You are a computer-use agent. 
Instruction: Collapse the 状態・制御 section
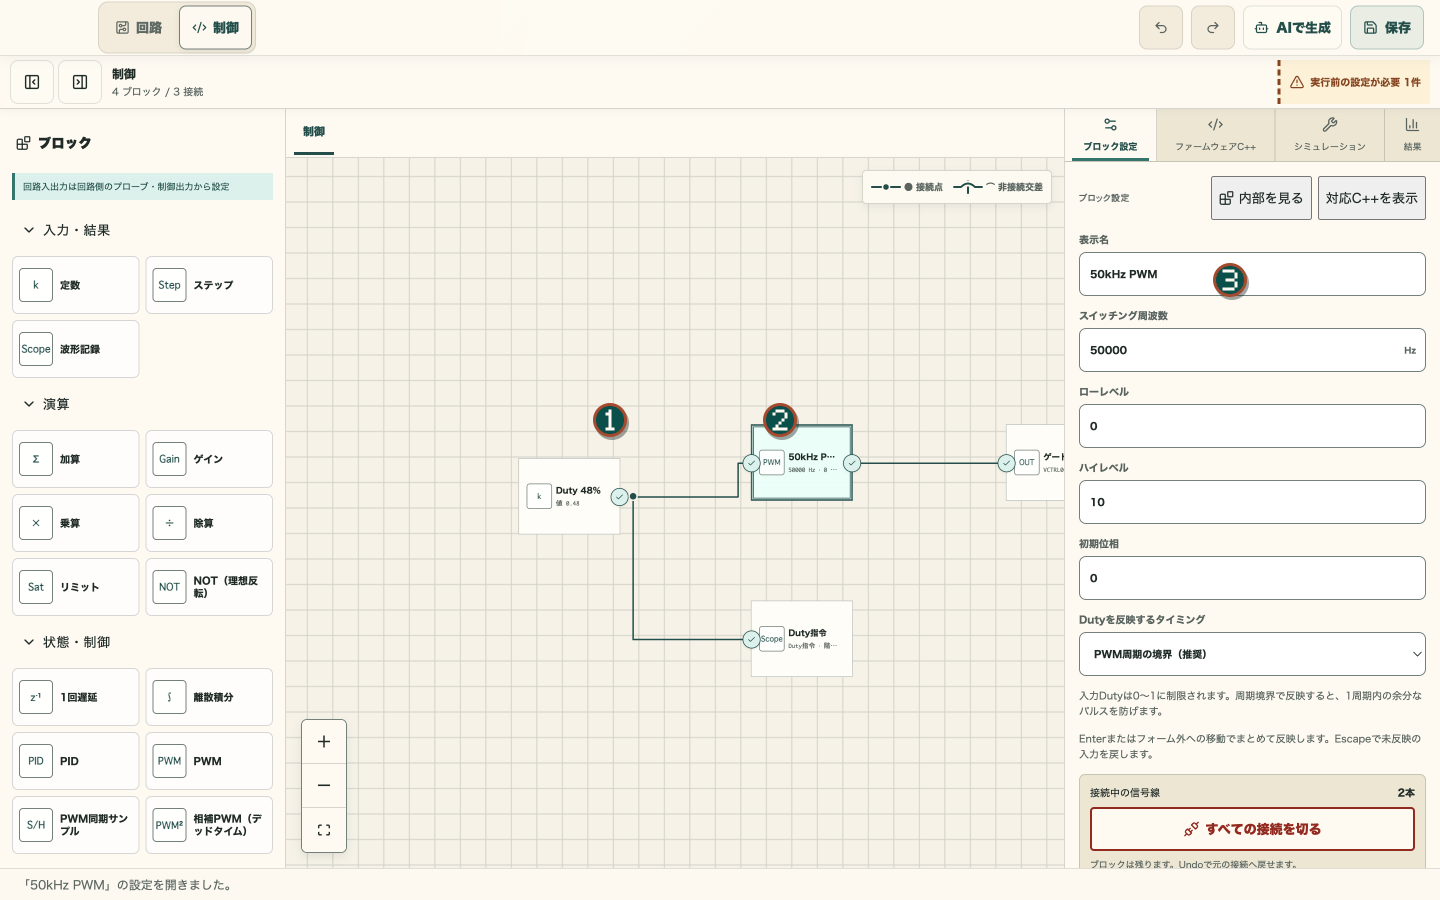66,642
